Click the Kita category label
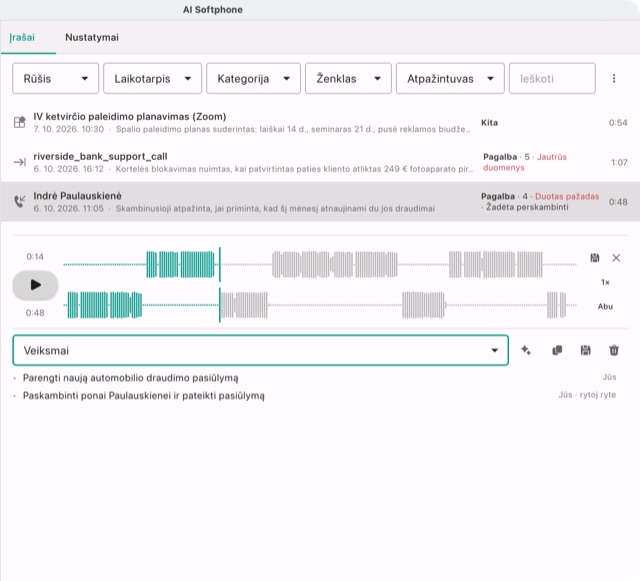The image size is (640, 581). point(489,122)
